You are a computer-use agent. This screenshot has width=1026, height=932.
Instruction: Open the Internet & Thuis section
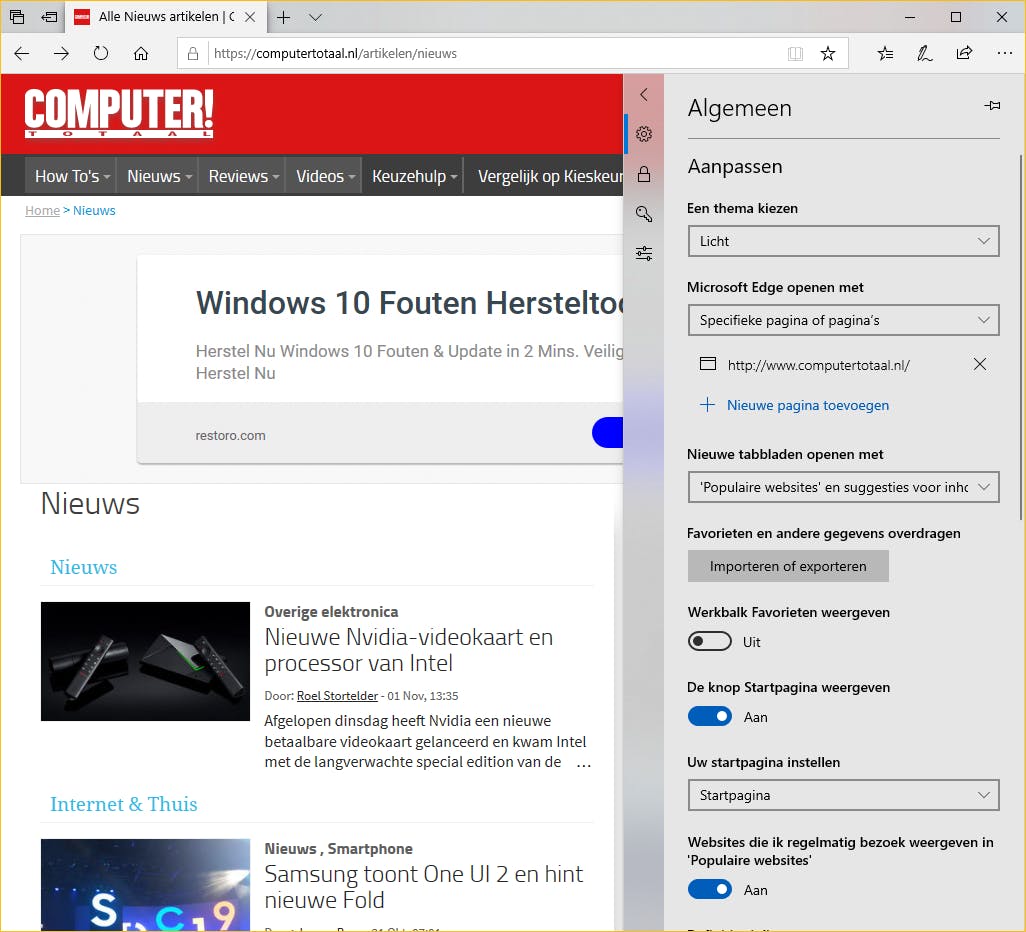[124, 804]
